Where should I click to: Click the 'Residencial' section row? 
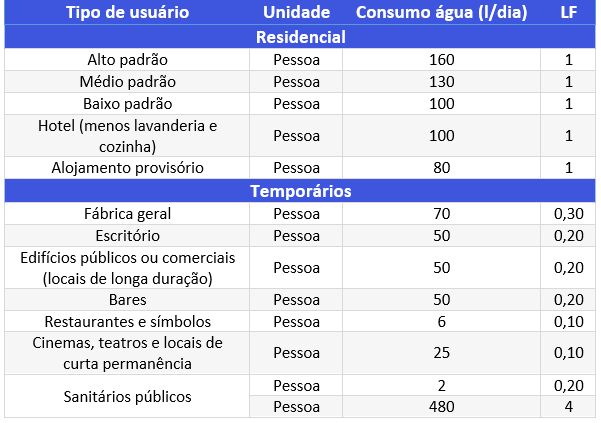(x=300, y=37)
